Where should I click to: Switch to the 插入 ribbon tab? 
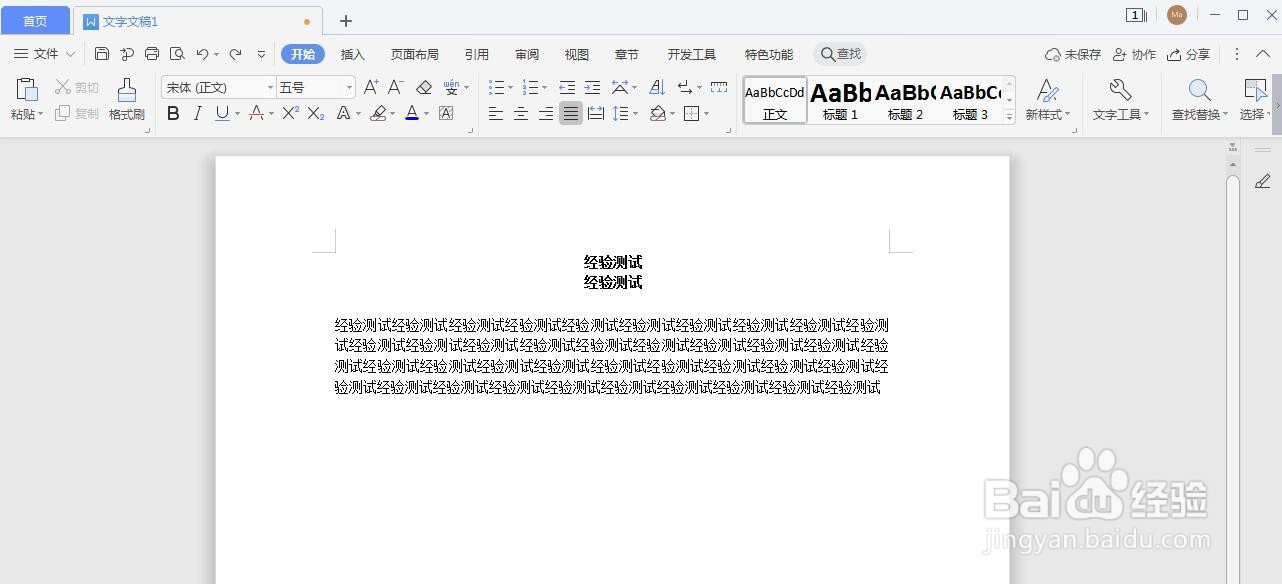pos(352,54)
